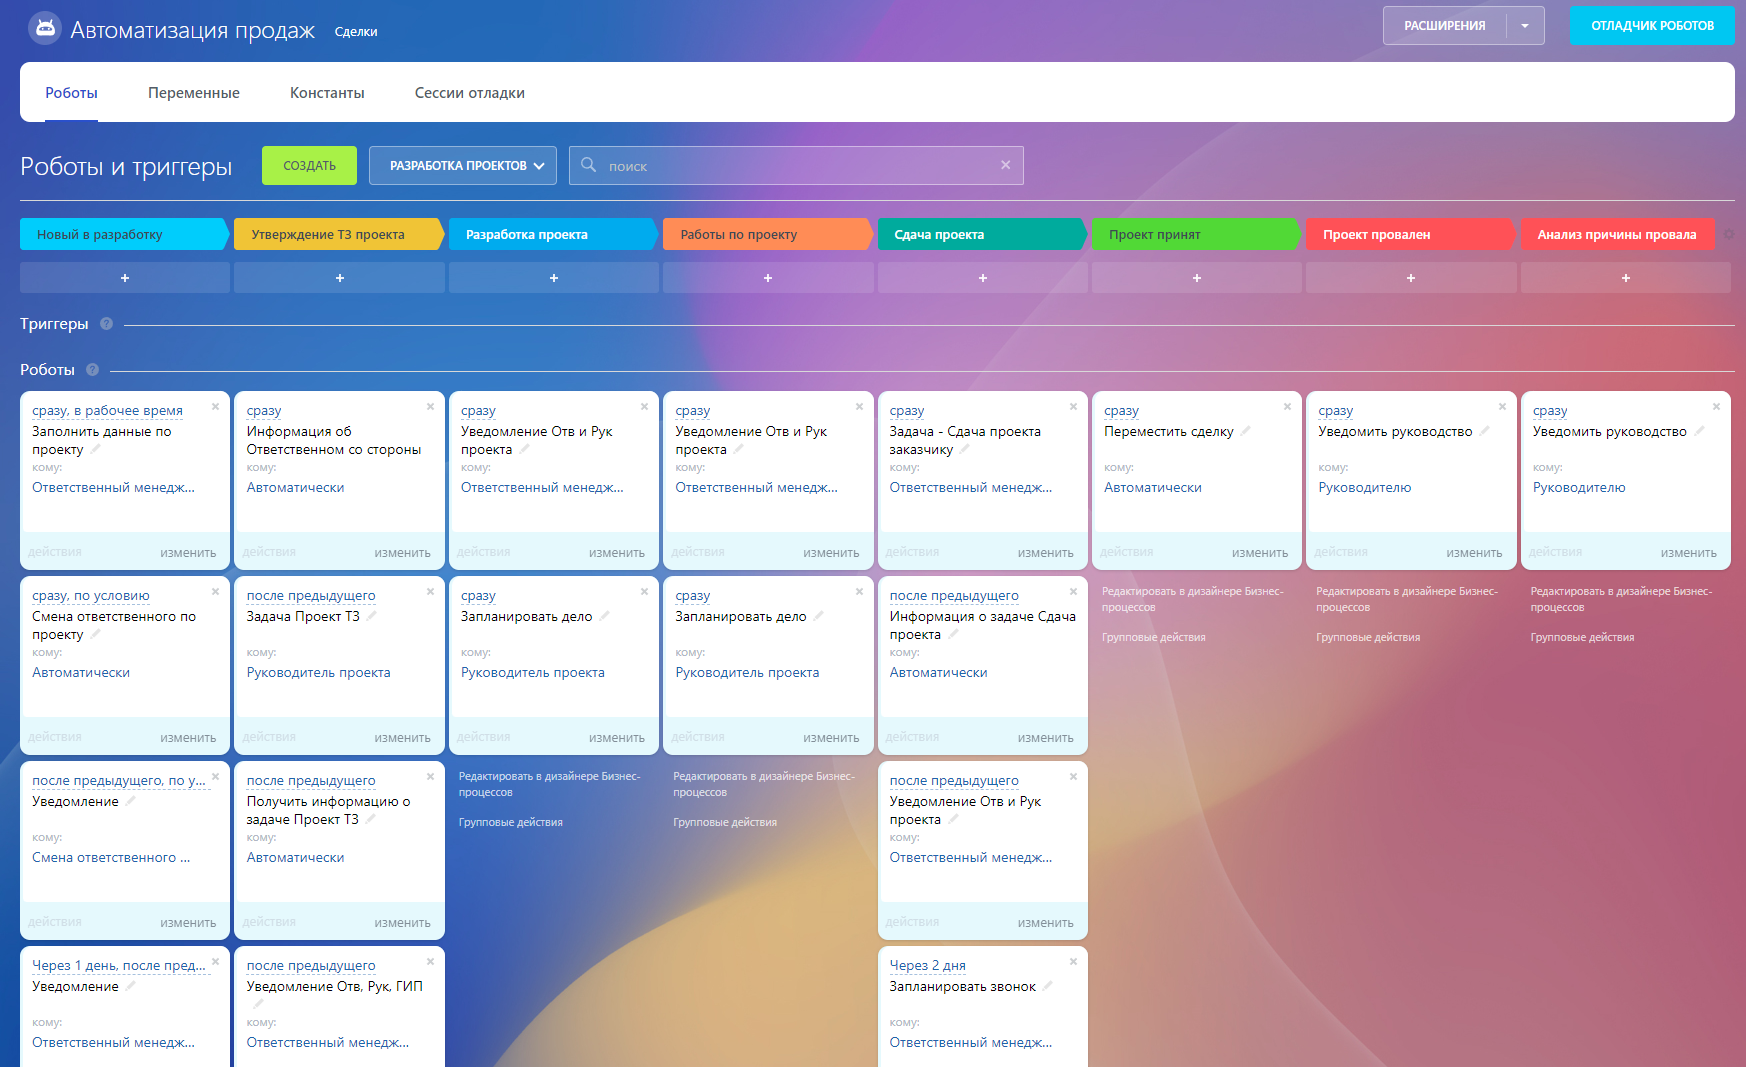This screenshot has height=1067, width=1746.
Task: Click изменить on Задача Проект ТЗ robot
Action: pos(402,737)
